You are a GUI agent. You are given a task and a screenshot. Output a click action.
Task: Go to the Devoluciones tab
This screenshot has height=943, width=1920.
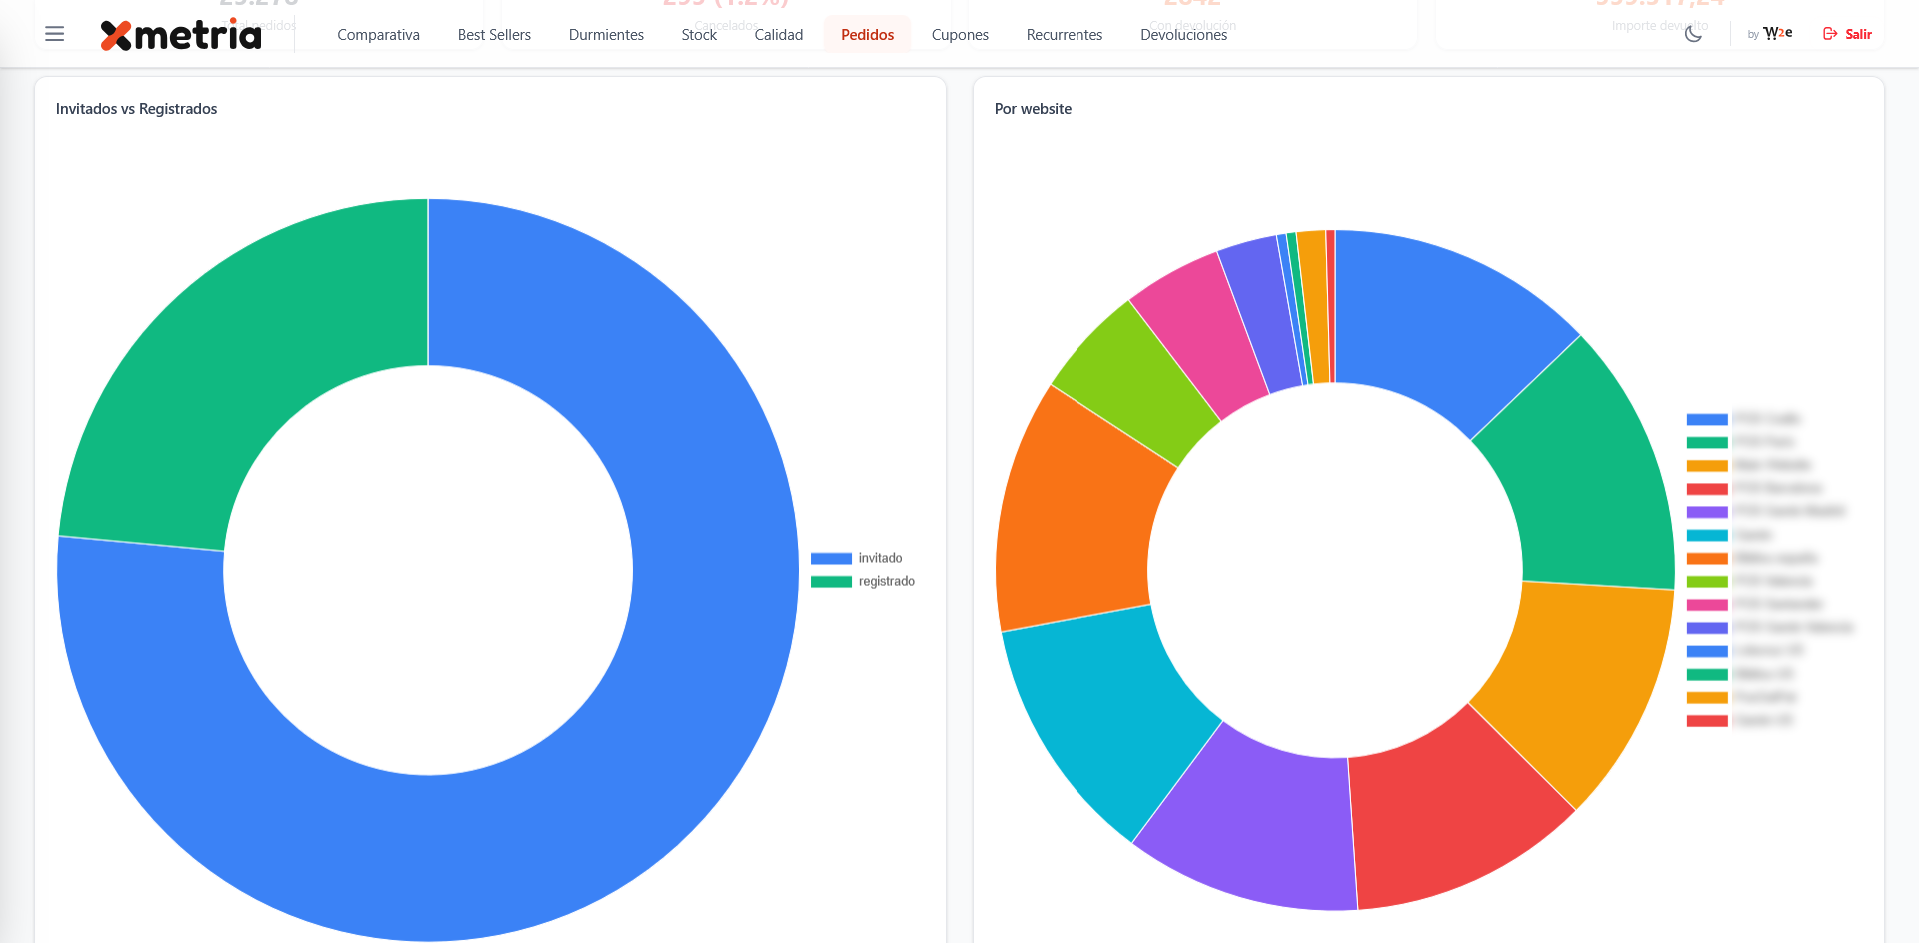pyautogui.click(x=1183, y=35)
